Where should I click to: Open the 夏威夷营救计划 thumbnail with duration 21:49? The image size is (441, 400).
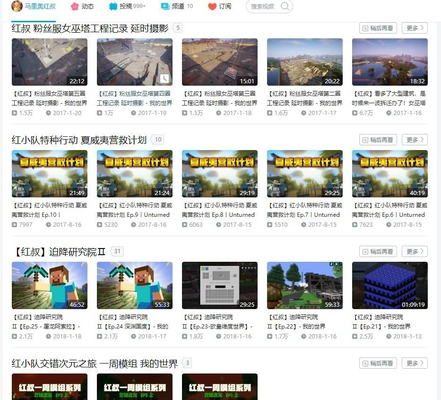[x=50, y=174]
